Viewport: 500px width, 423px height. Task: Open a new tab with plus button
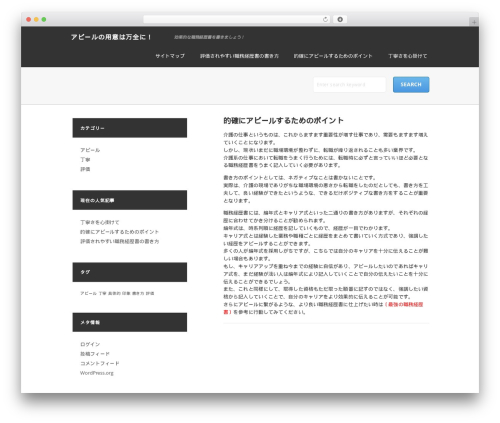474,22
